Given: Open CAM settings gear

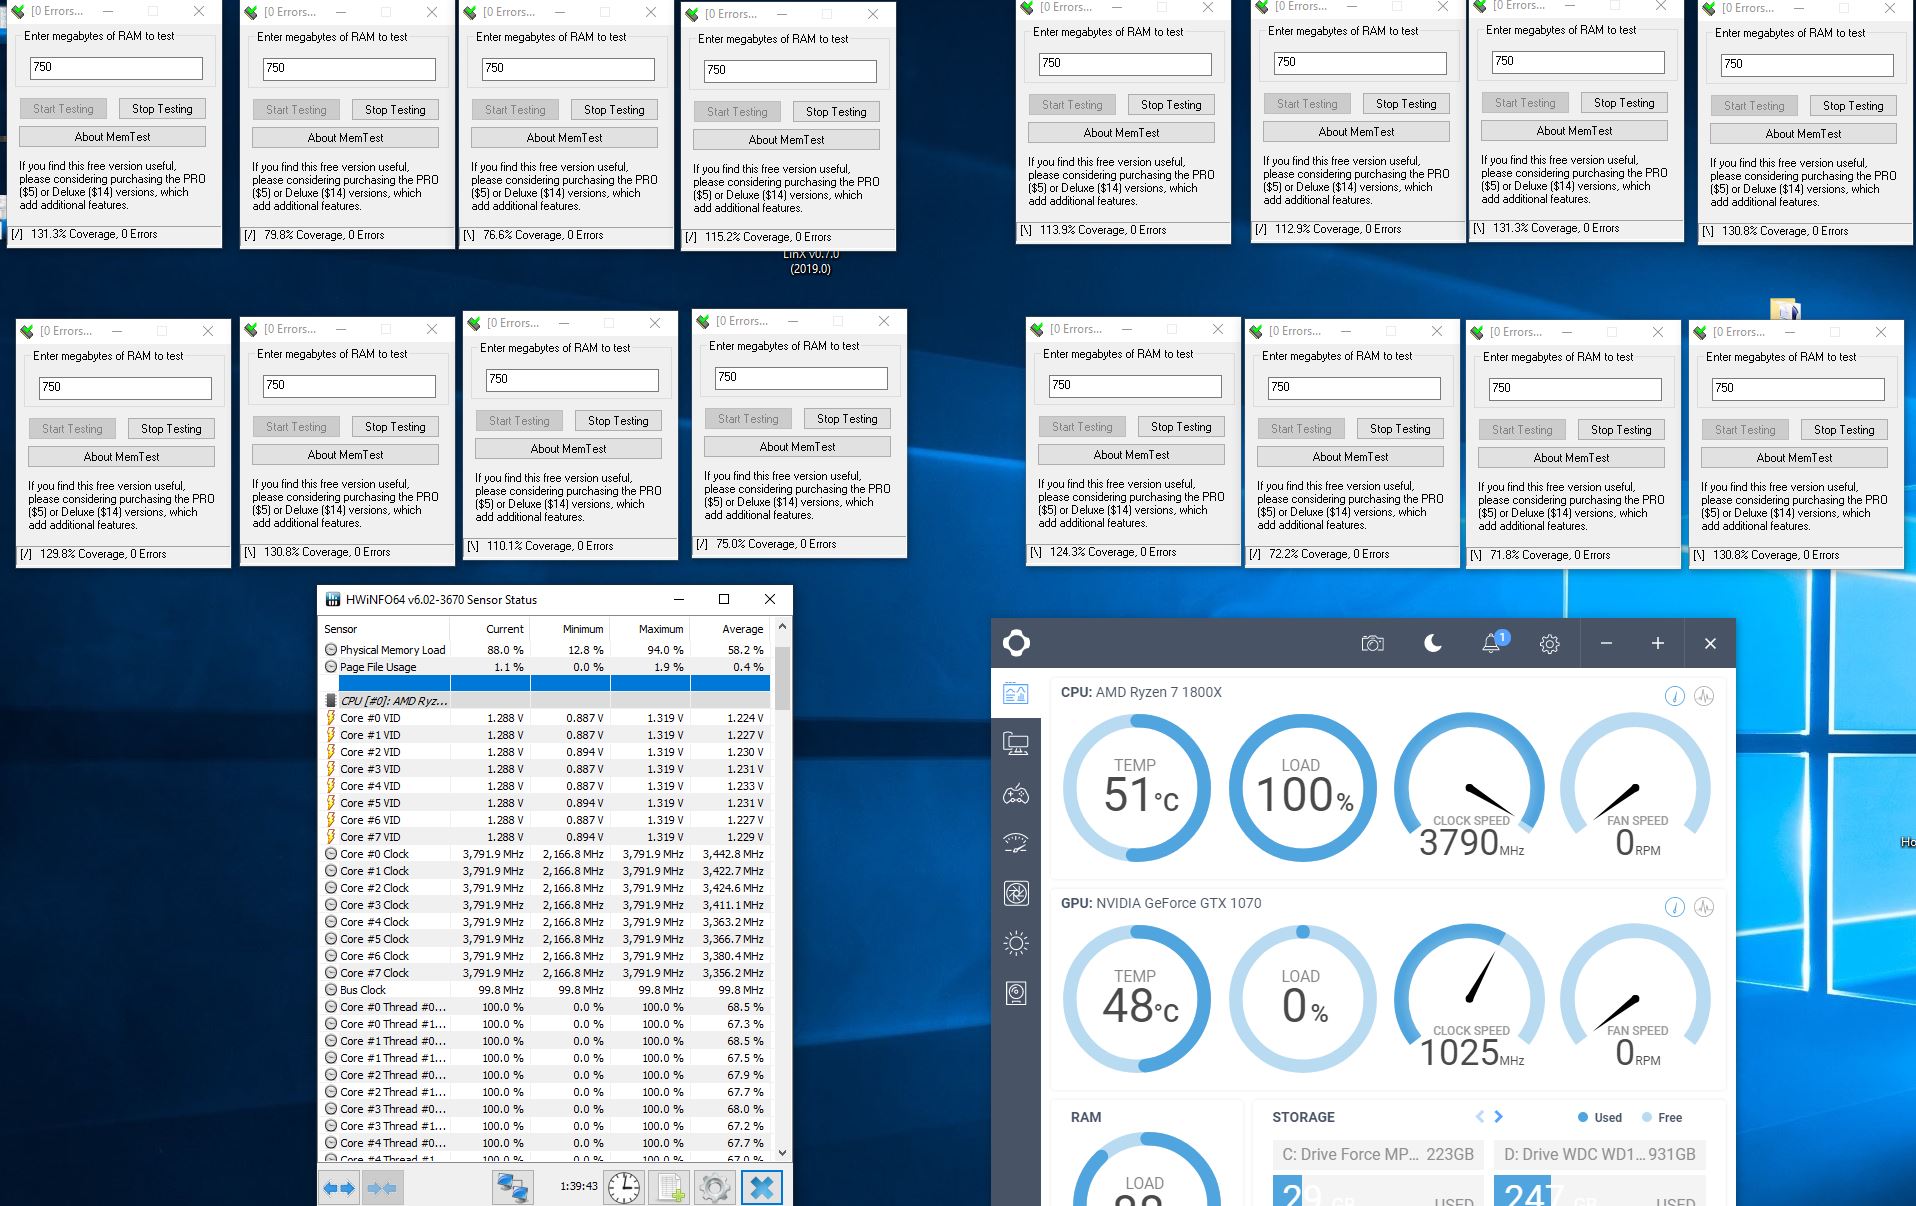Looking at the screenshot, I should coord(1550,644).
